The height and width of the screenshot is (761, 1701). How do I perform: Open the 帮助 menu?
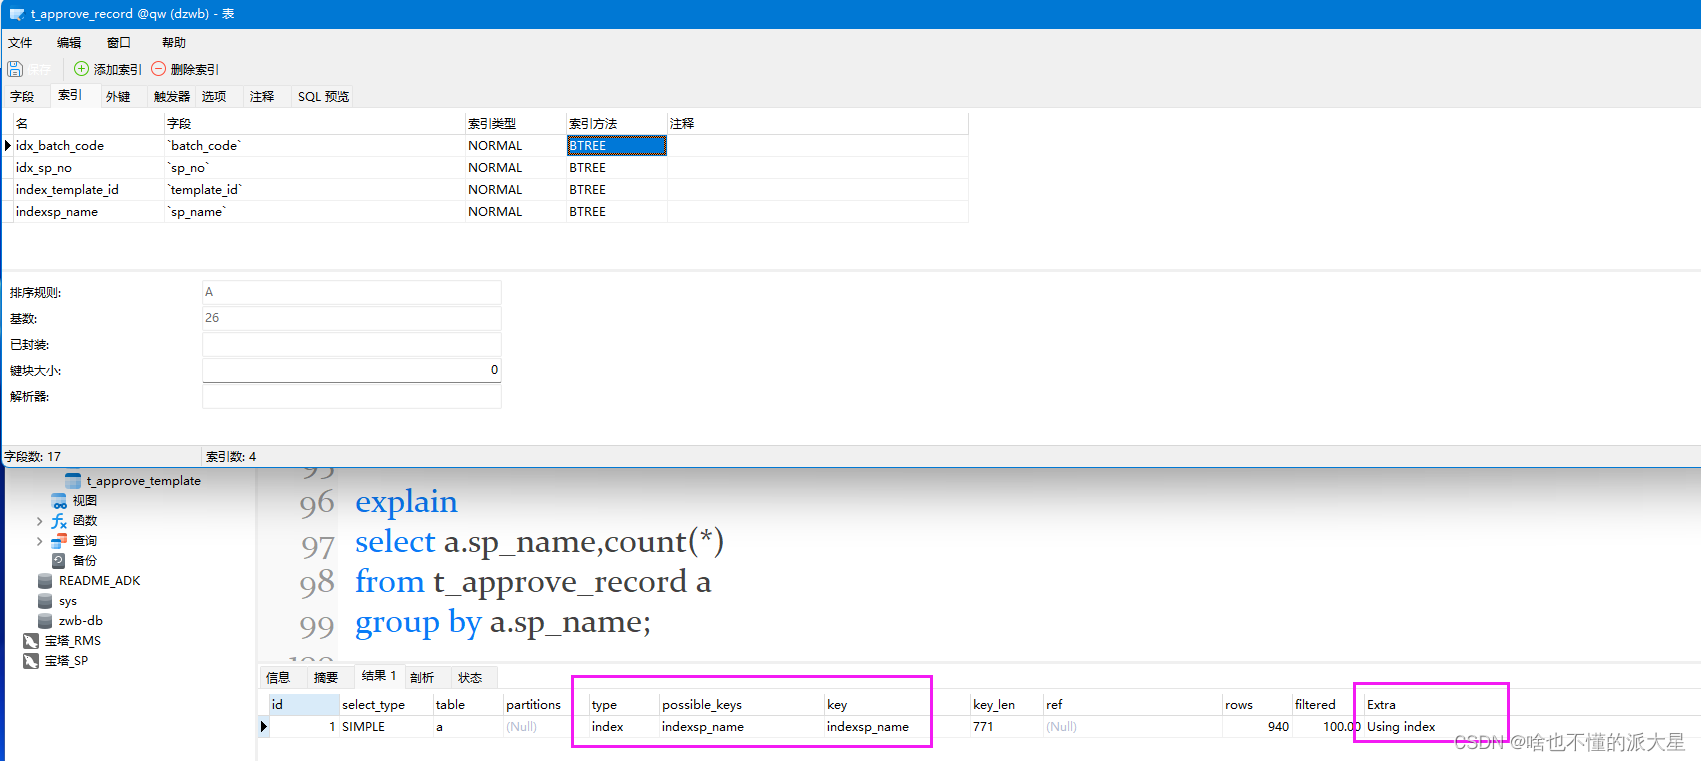tap(174, 43)
